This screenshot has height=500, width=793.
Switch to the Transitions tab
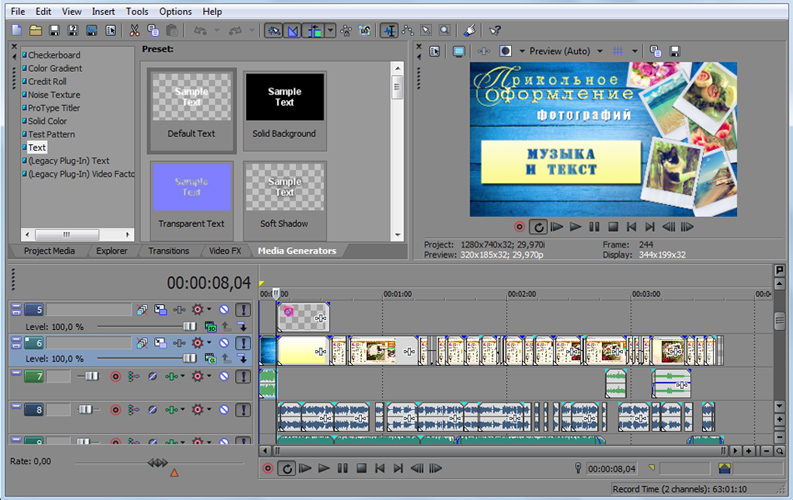tap(168, 251)
